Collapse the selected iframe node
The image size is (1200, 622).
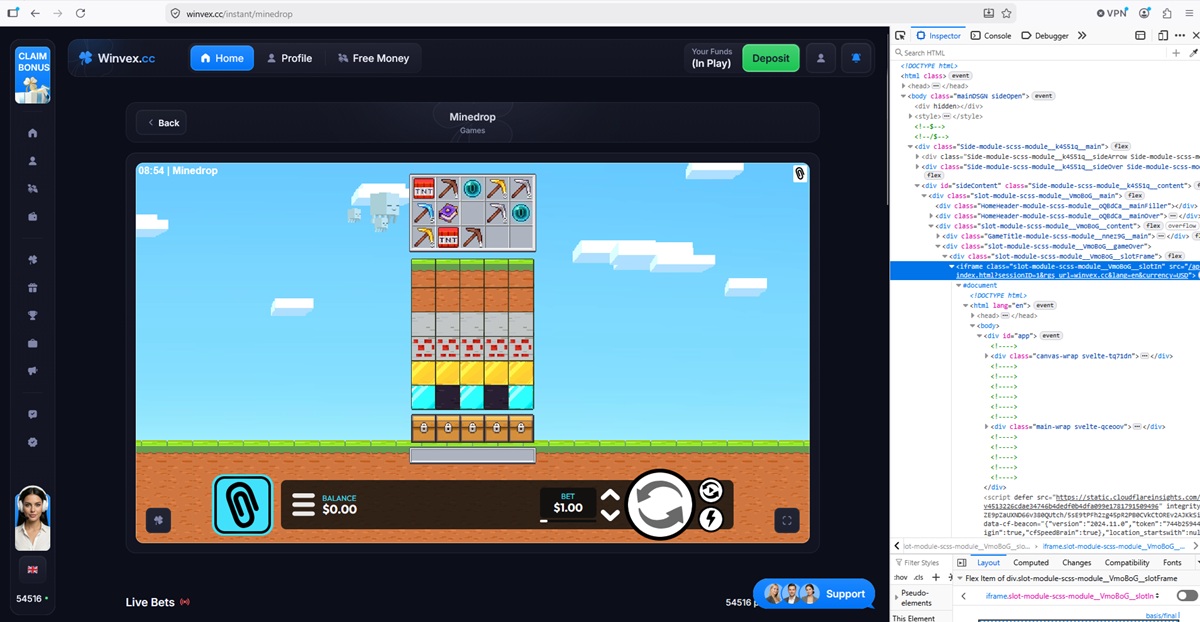953,266
